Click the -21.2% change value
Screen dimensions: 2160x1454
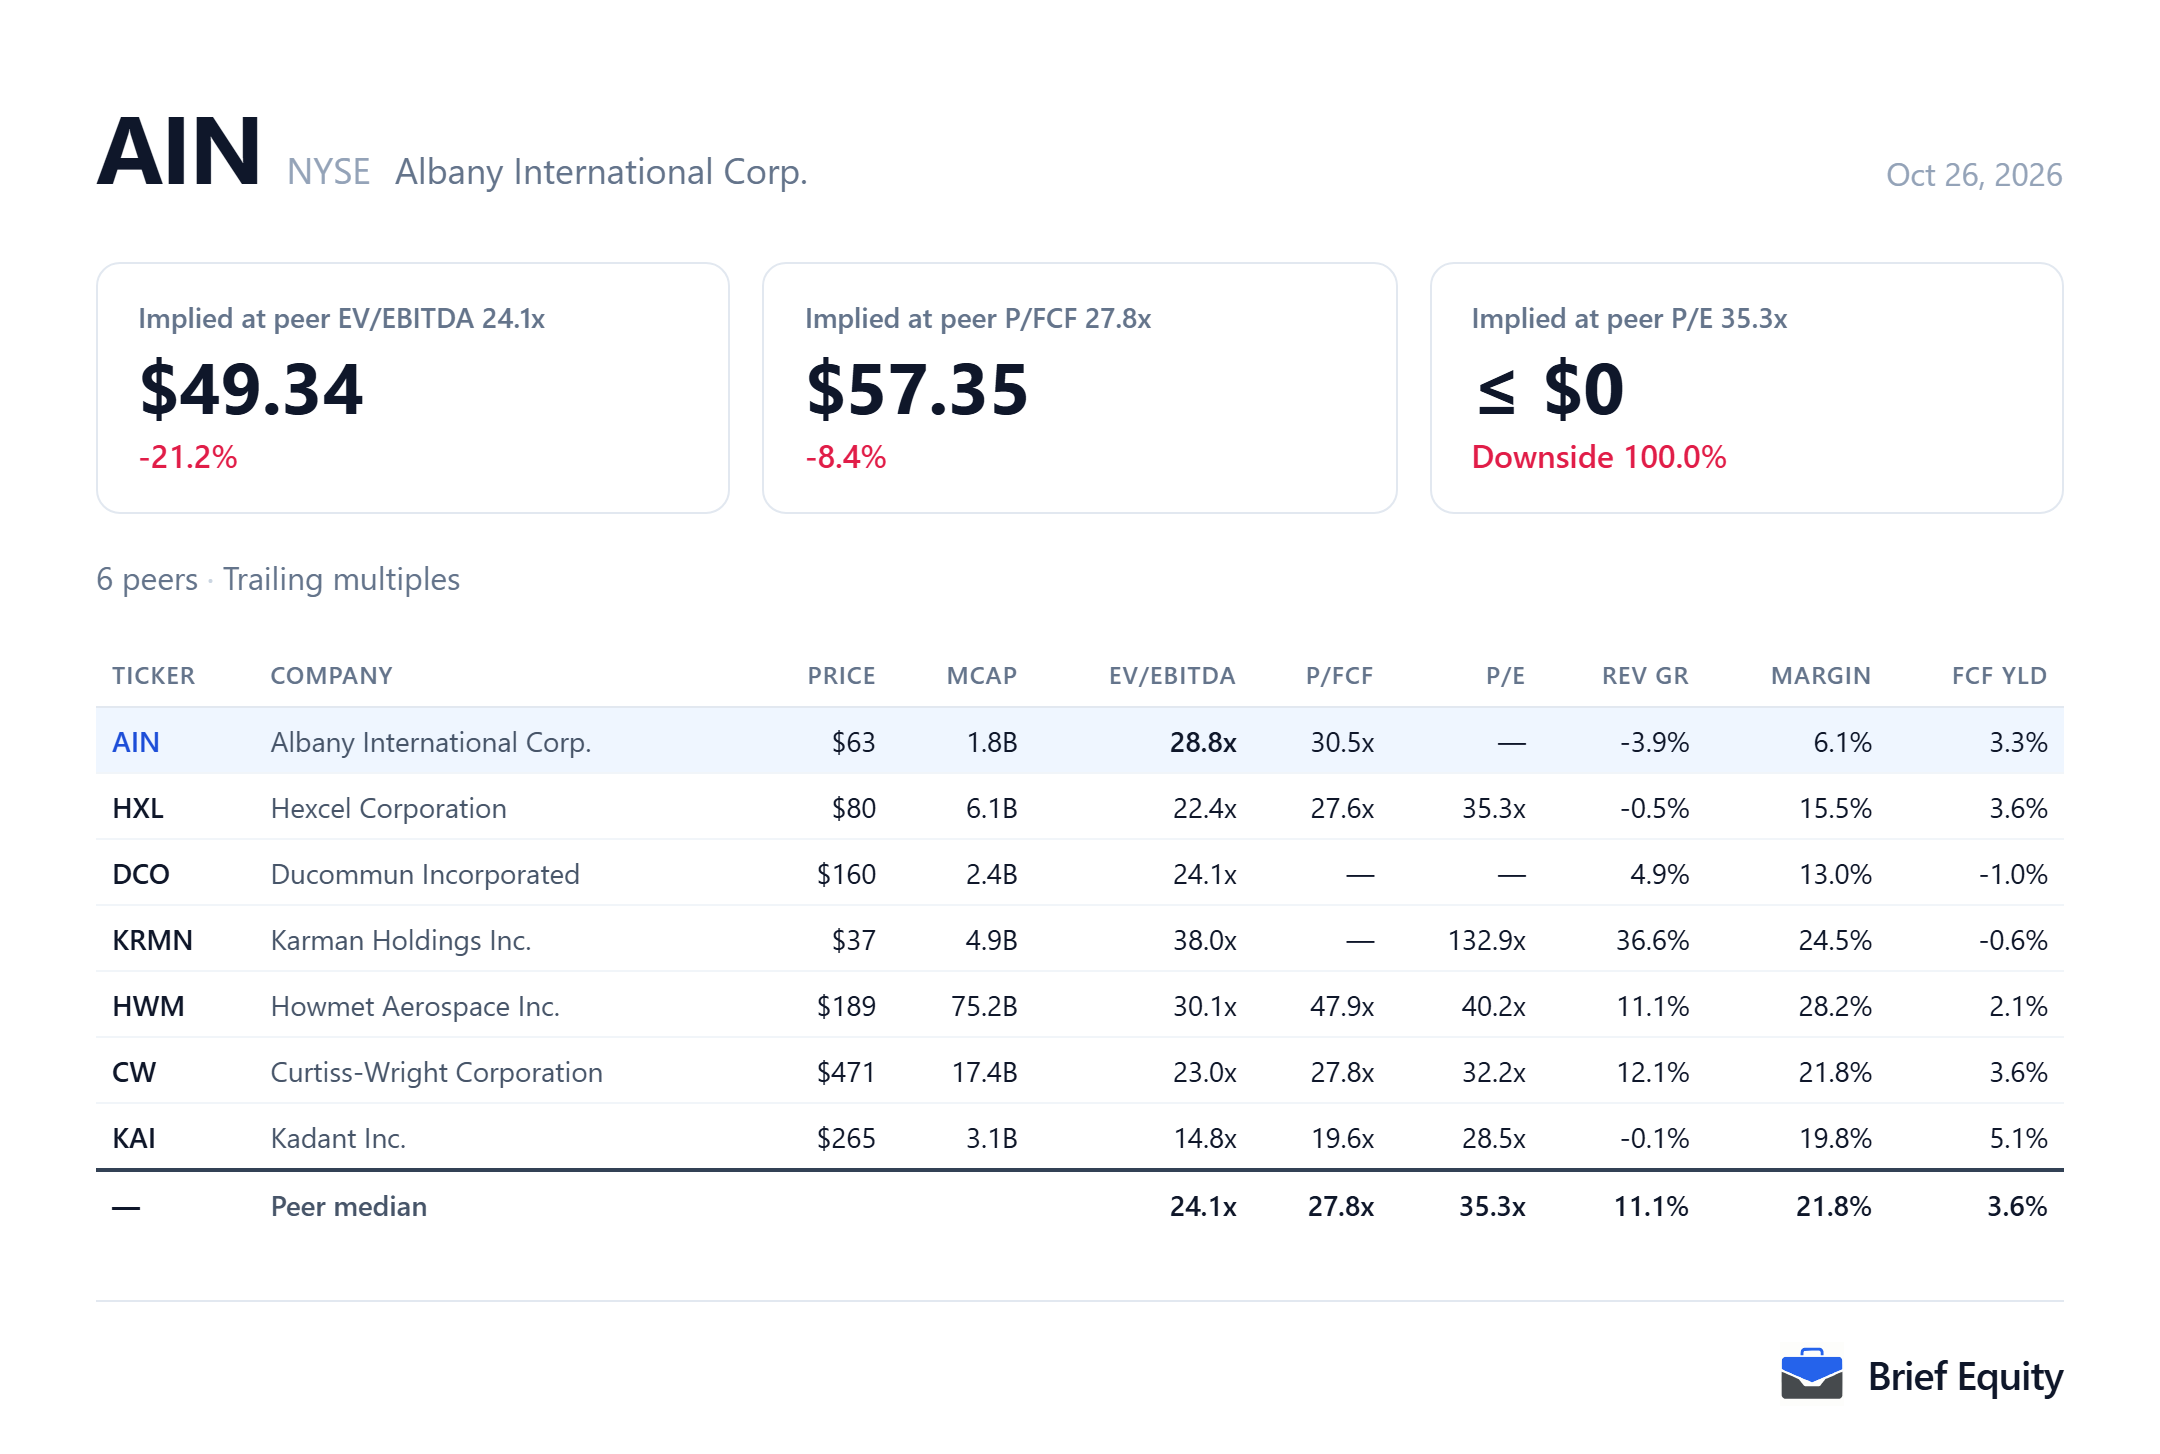tap(188, 457)
